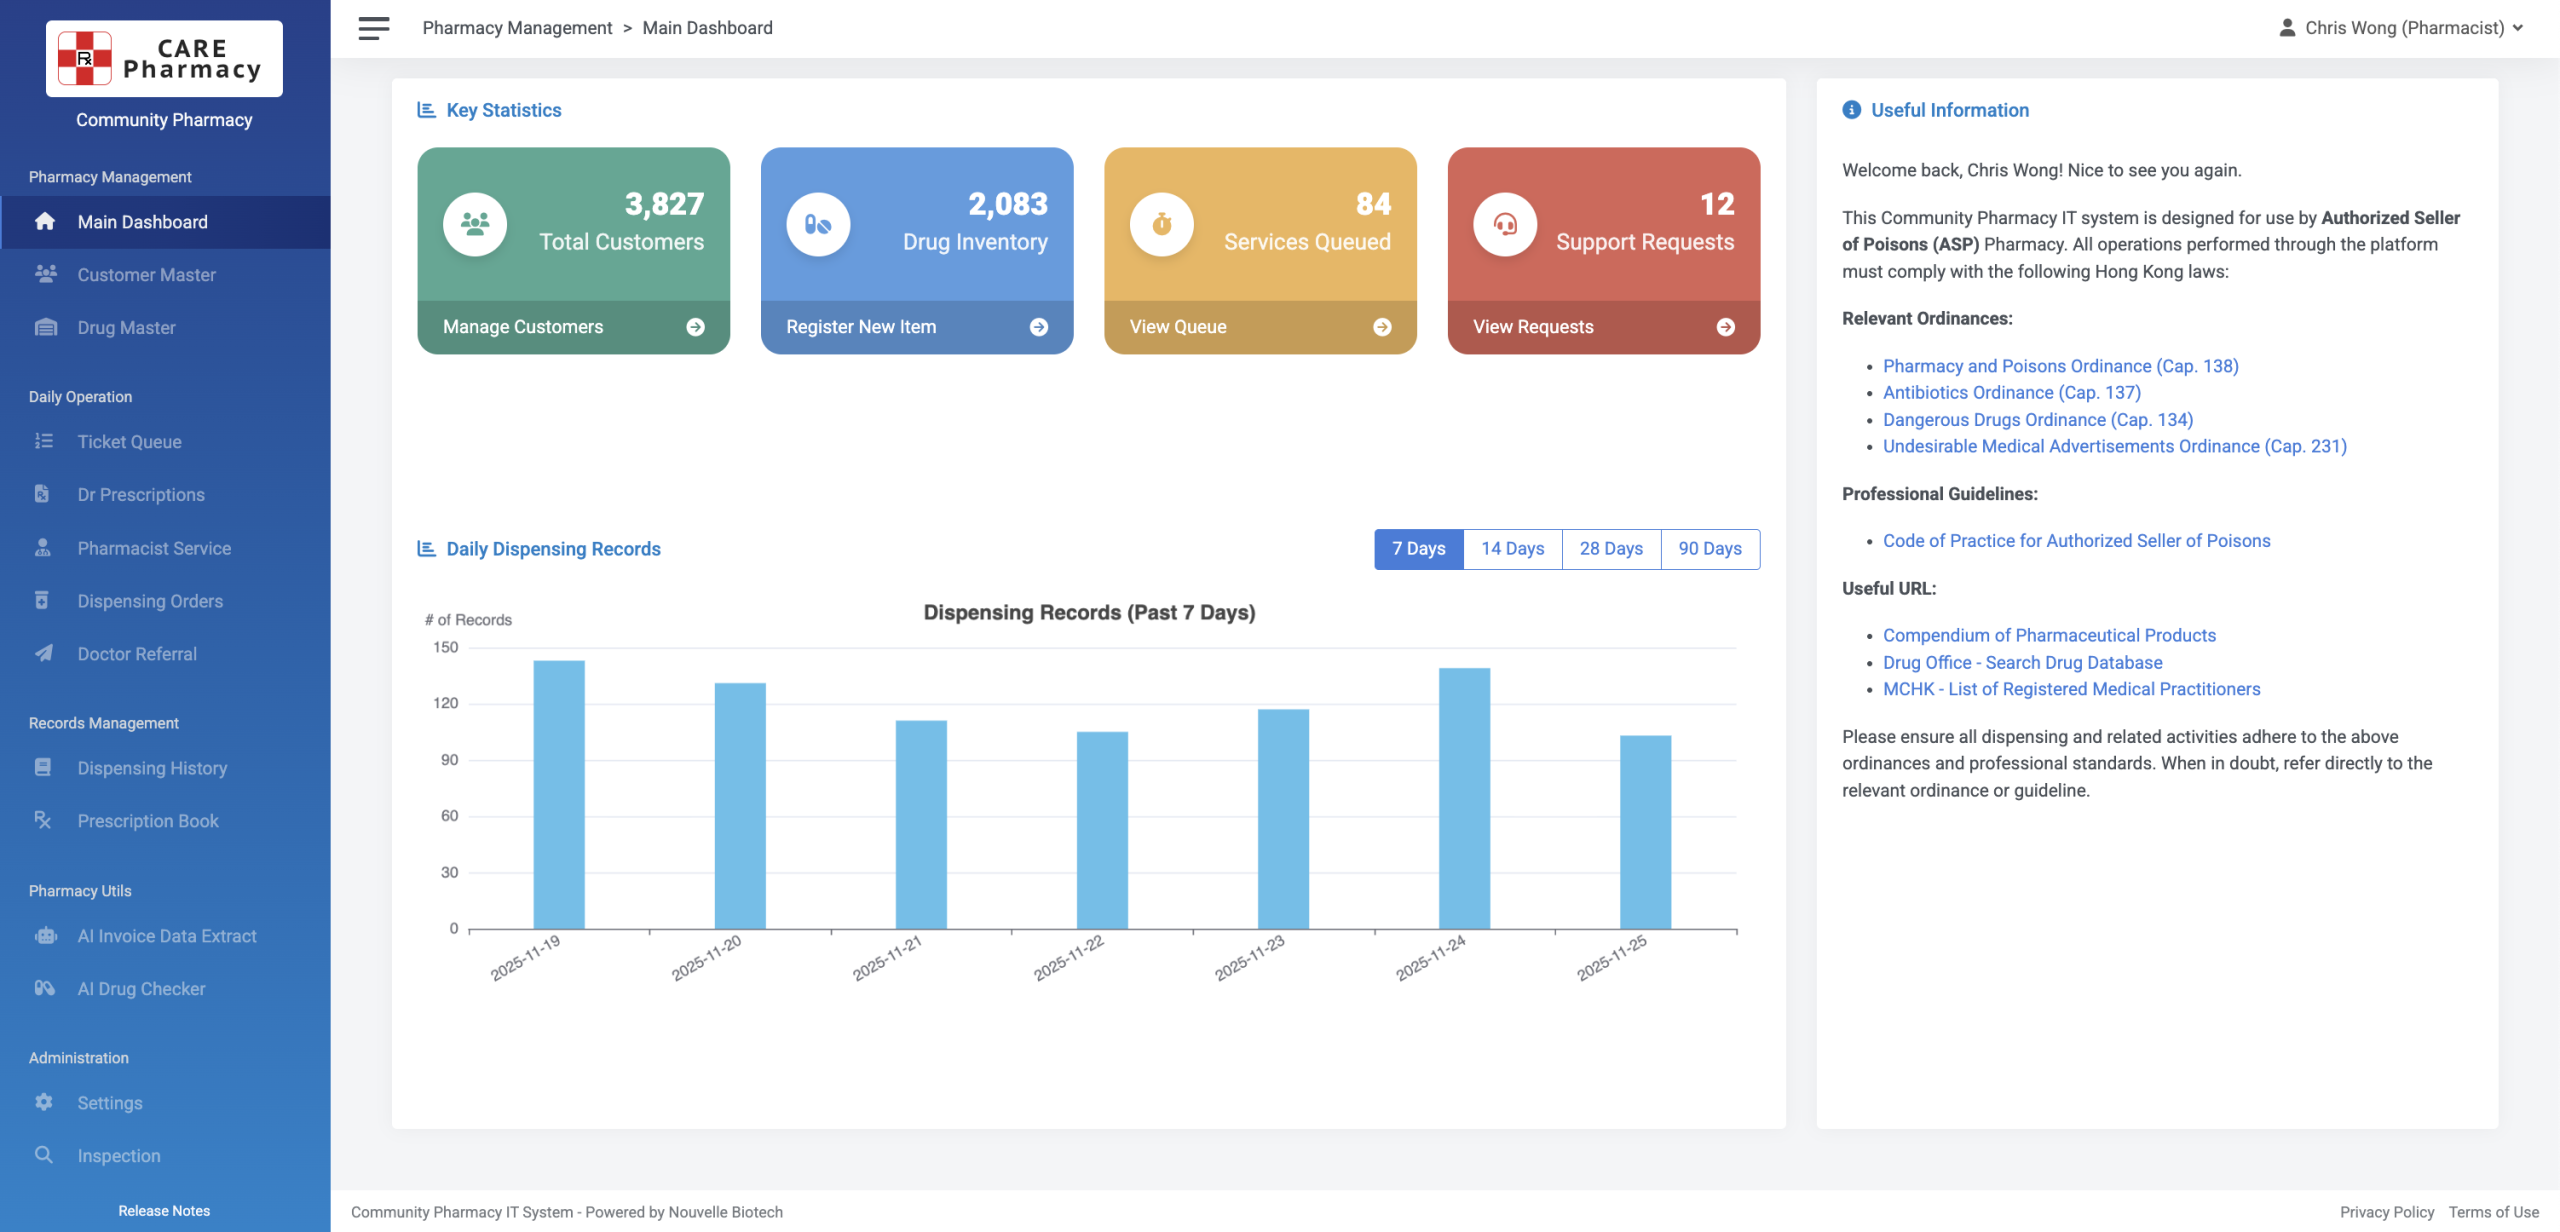Click the Total Customers people icon
This screenshot has width=2560, height=1232.
click(475, 224)
